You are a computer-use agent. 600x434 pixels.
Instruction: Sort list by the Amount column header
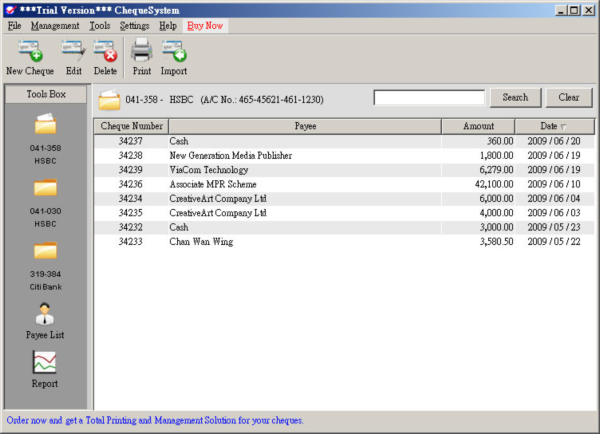[478, 126]
